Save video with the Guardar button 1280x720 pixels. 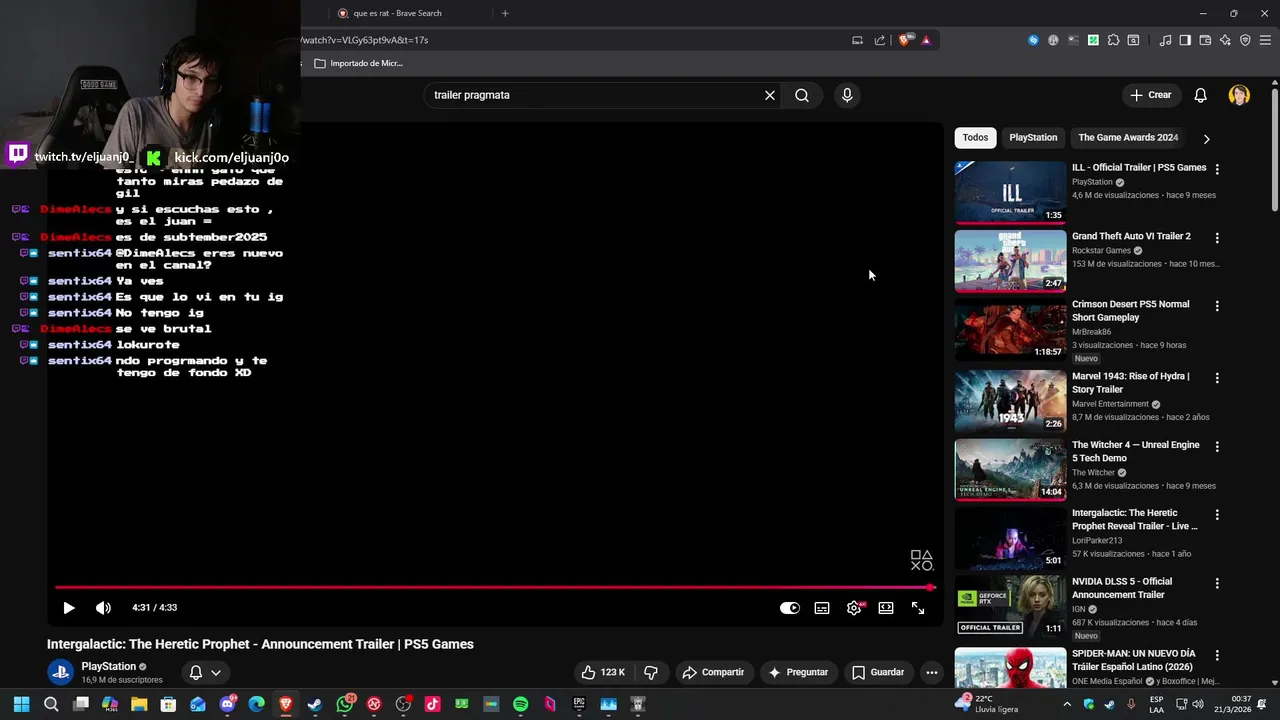click(878, 673)
